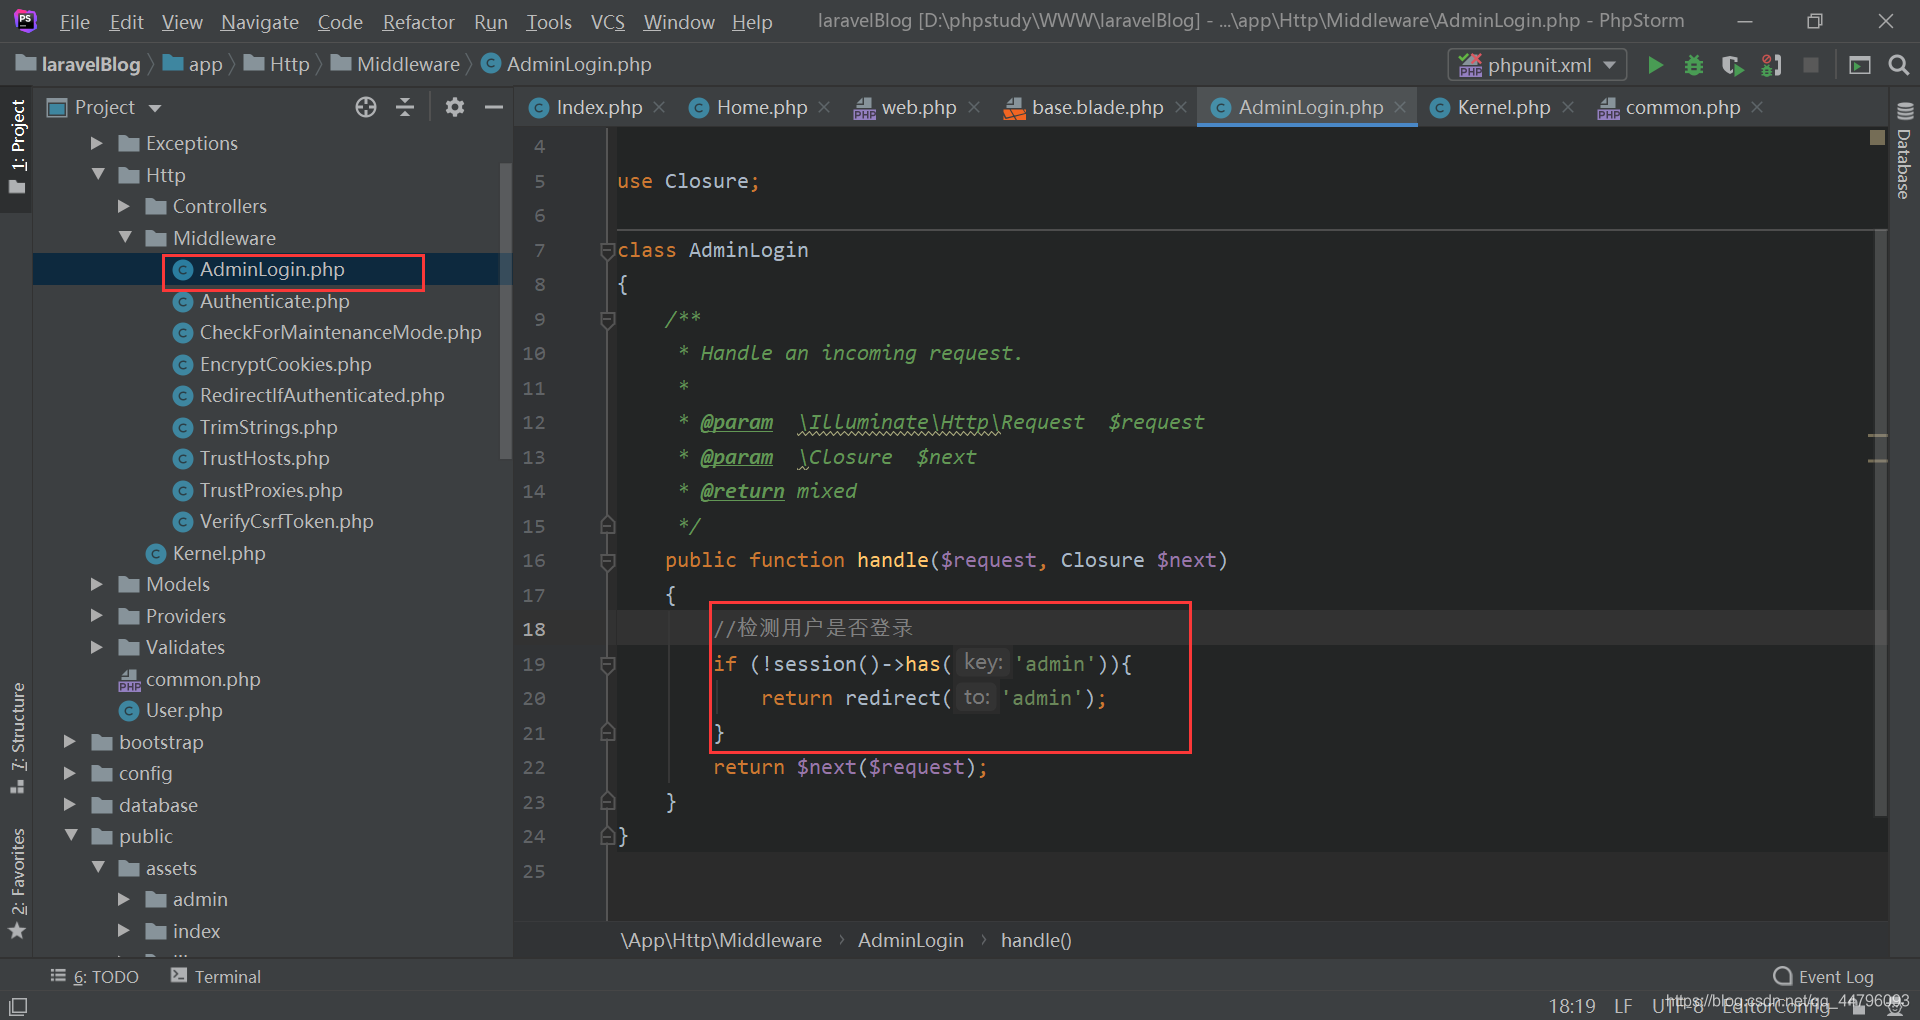Fold the if block at line 19
This screenshot has height=1020, width=1920.
(x=607, y=664)
